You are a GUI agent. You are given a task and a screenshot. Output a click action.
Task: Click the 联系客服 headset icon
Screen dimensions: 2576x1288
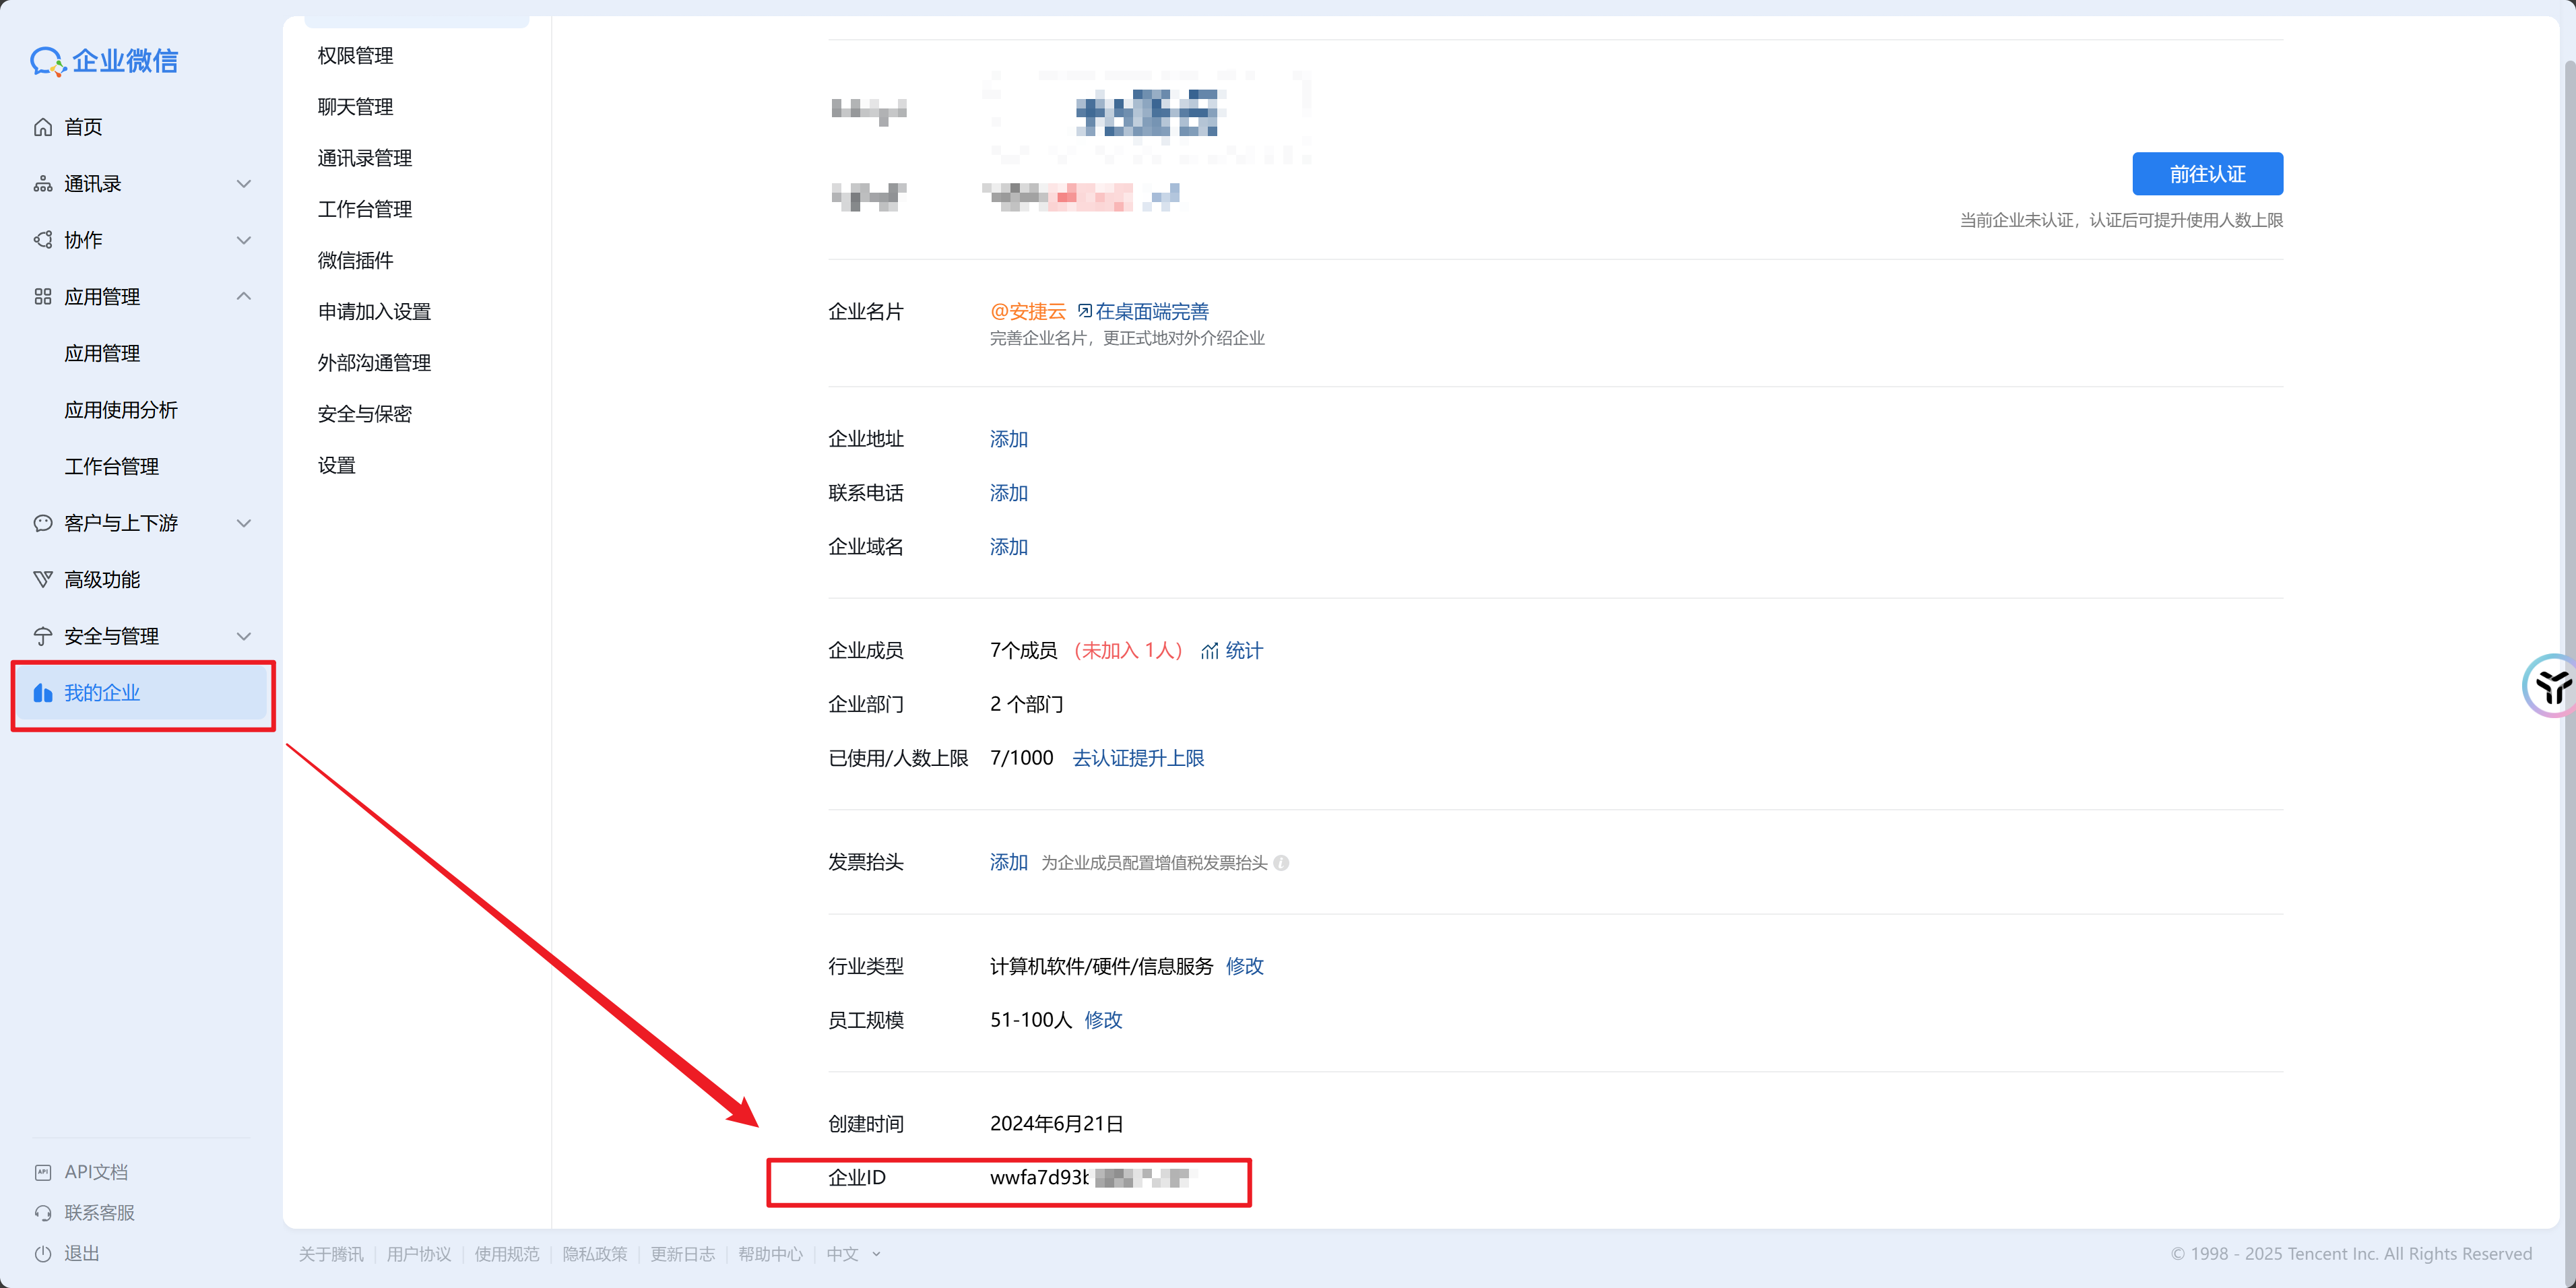(43, 1213)
